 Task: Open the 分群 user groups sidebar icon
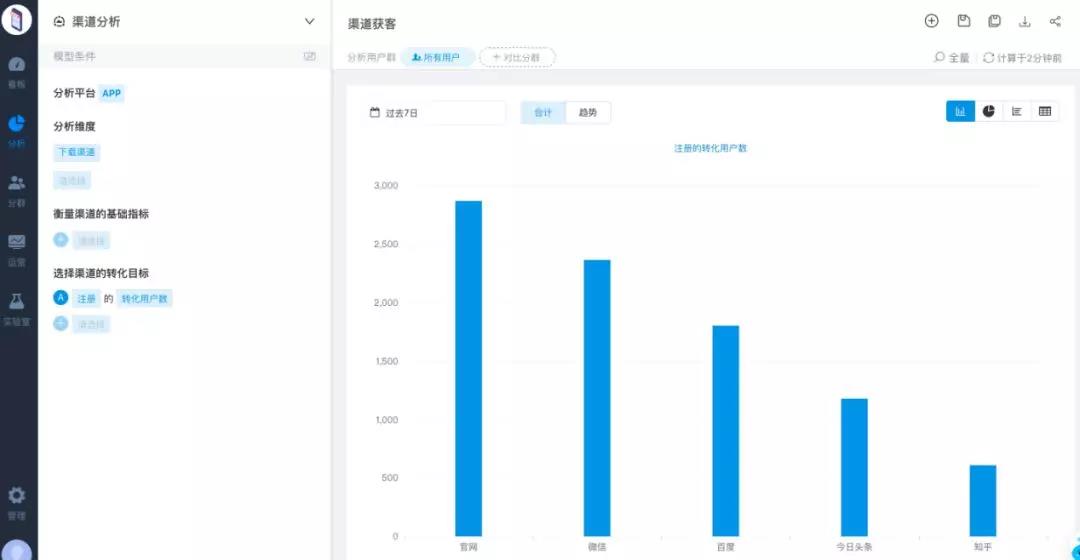[x=17, y=183]
